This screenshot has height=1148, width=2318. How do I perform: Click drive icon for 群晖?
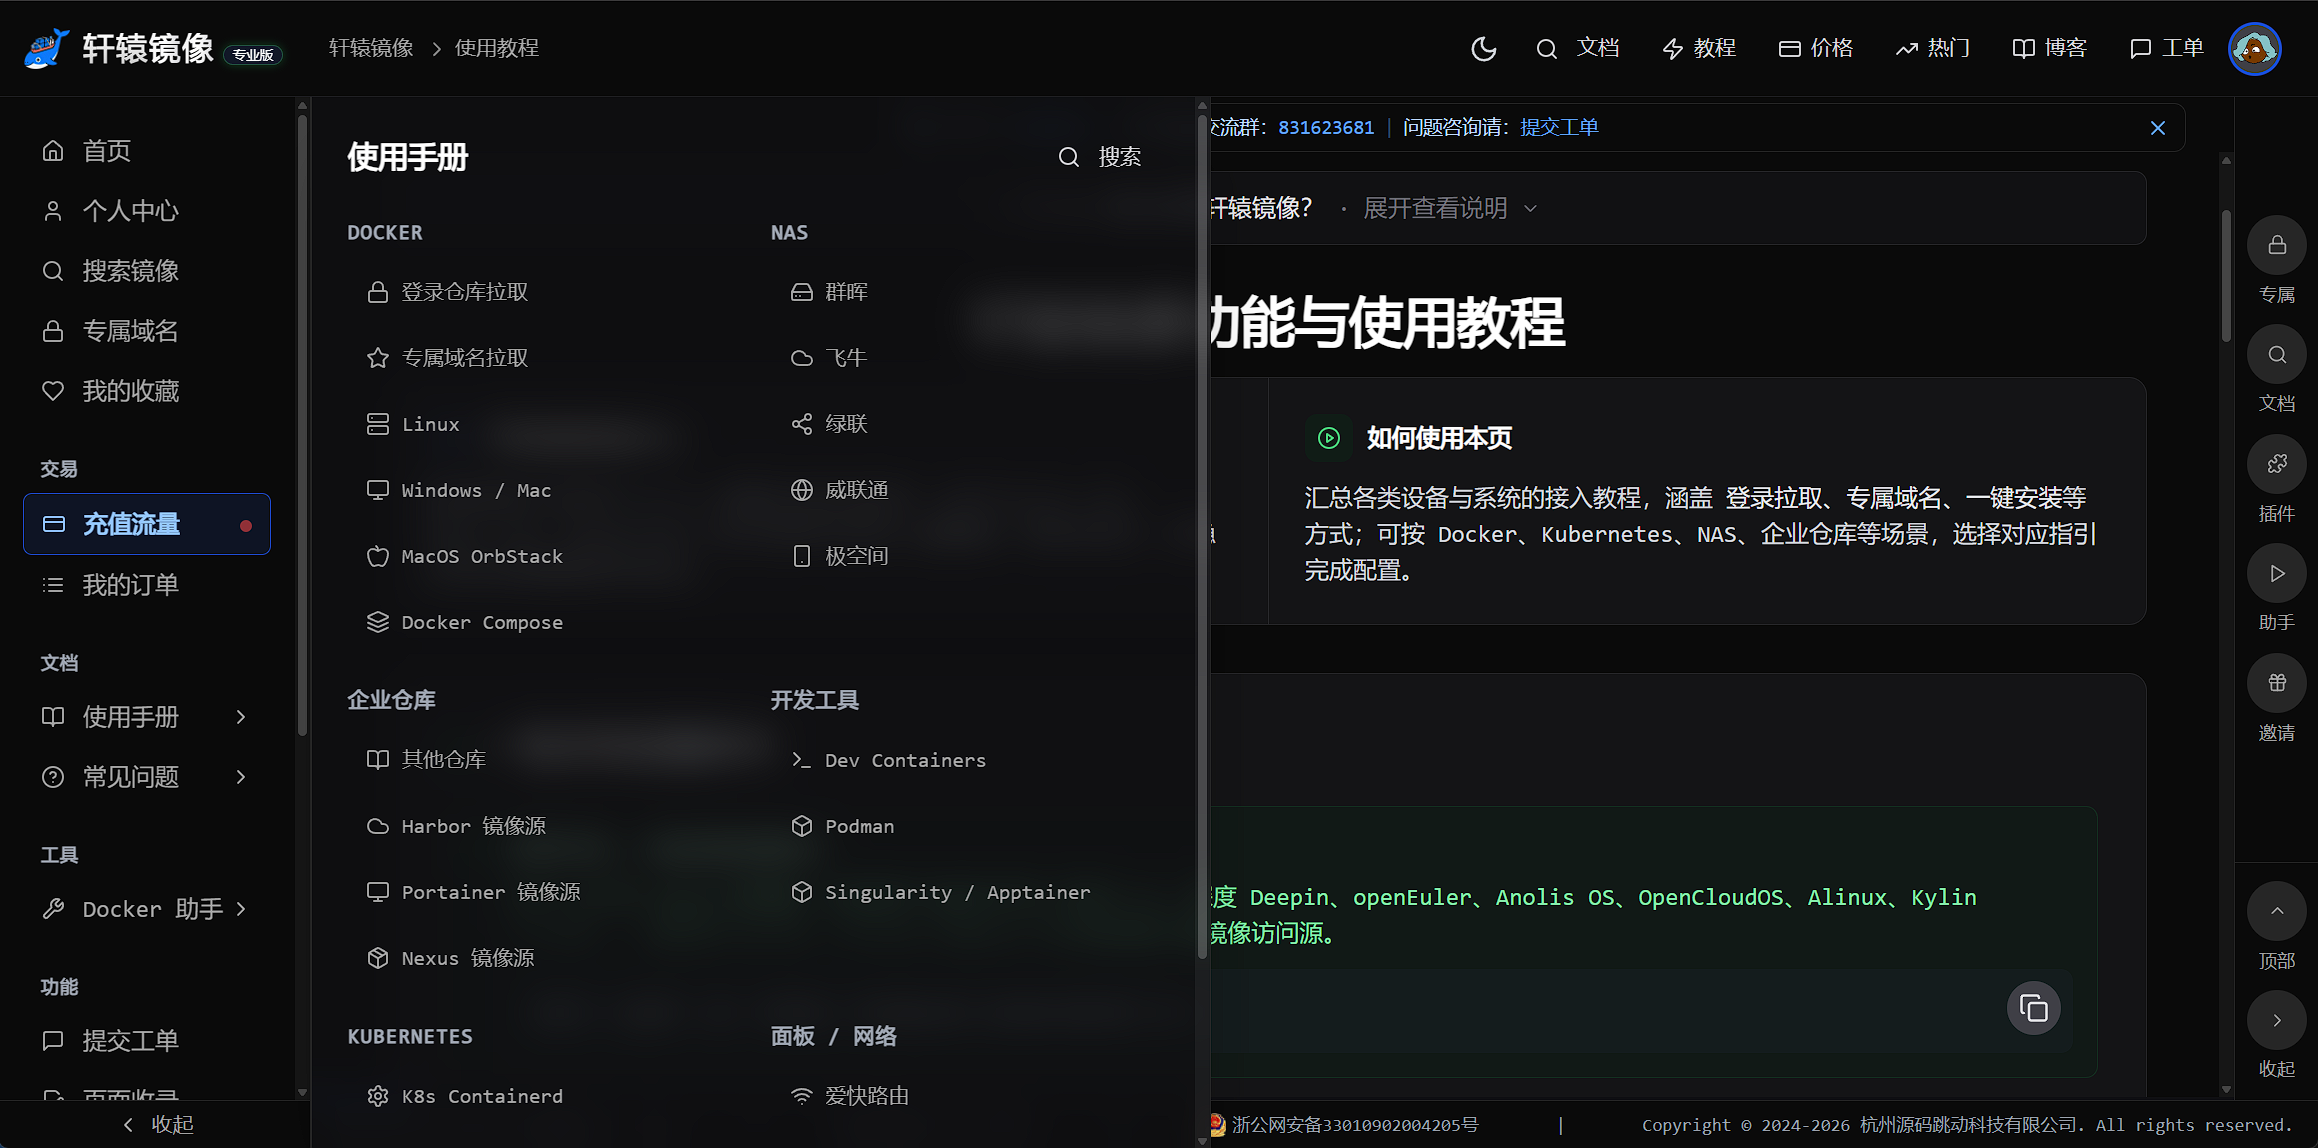[801, 292]
